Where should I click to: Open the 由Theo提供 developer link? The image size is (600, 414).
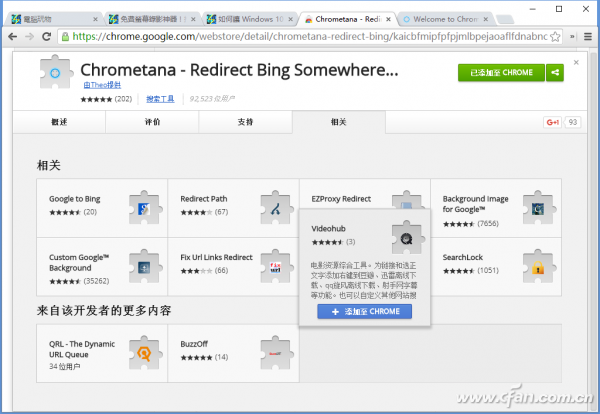(x=102, y=85)
